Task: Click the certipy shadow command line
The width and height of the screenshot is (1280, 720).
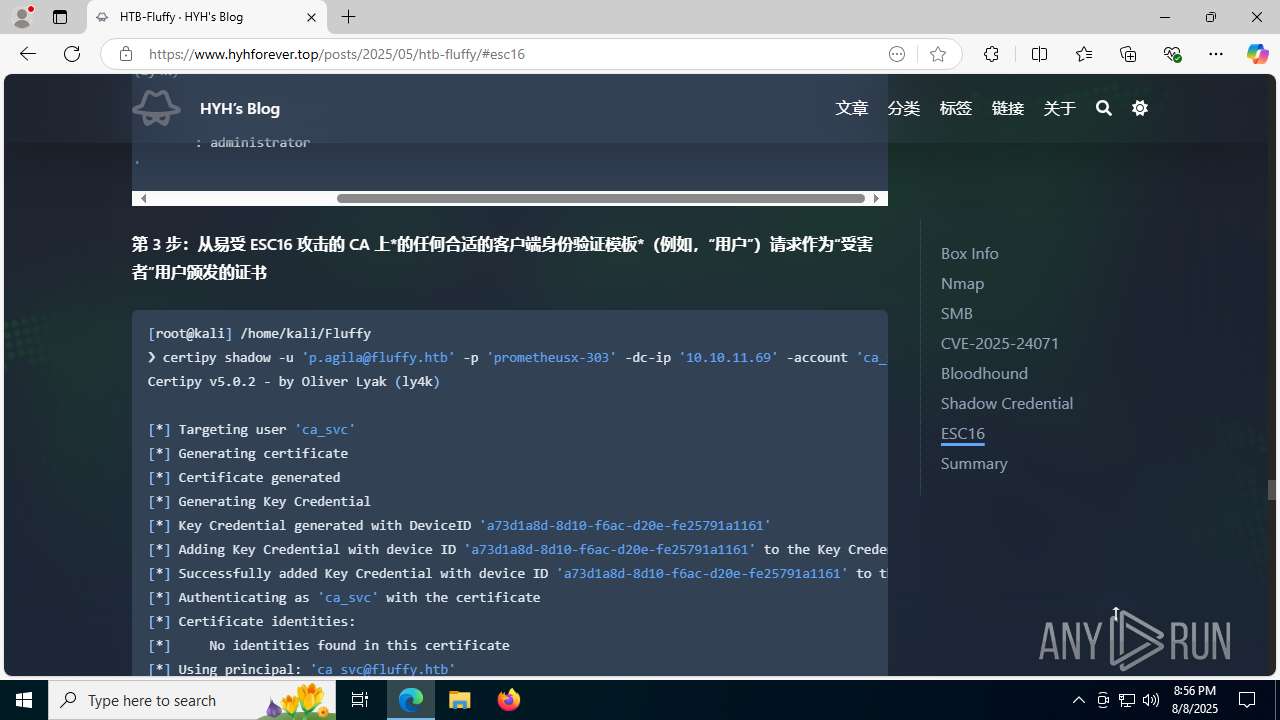Action: pyautogui.click(x=517, y=357)
